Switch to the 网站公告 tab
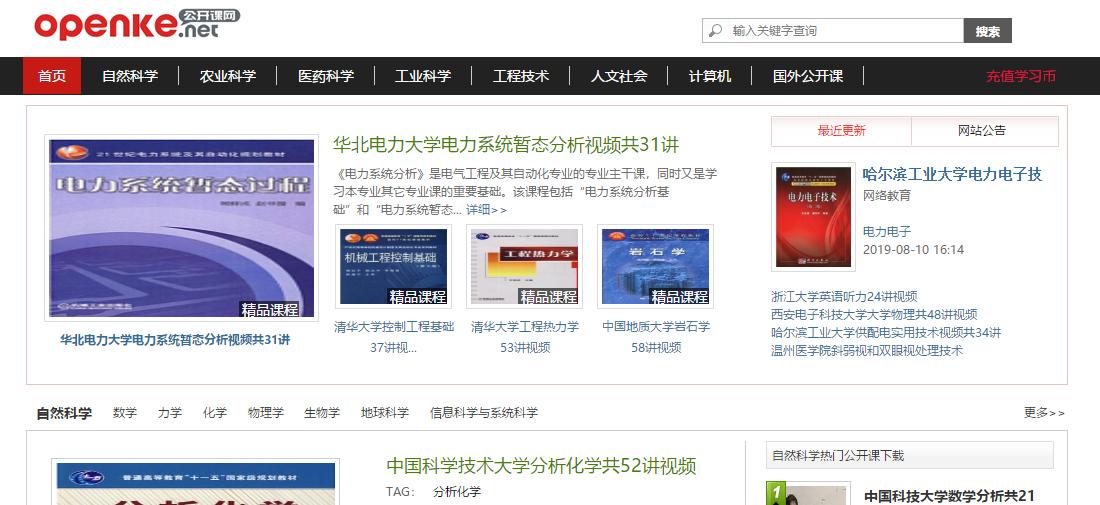The image size is (1100, 505). coord(984,131)
